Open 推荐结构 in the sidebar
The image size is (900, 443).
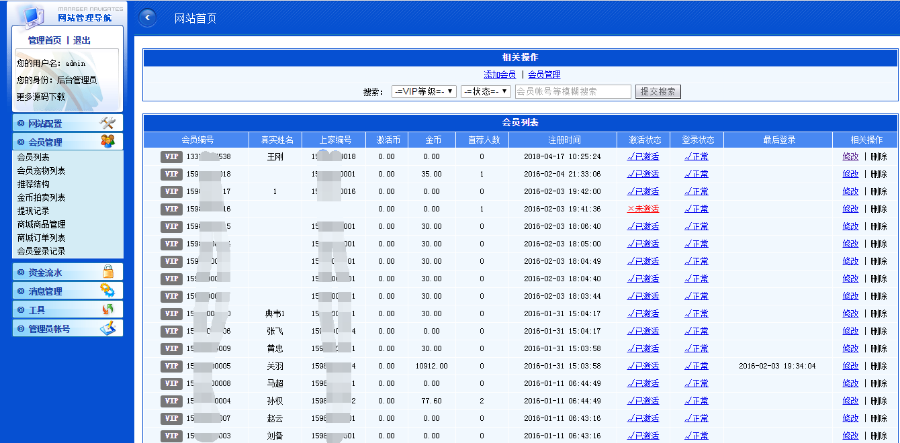[33, 184]
